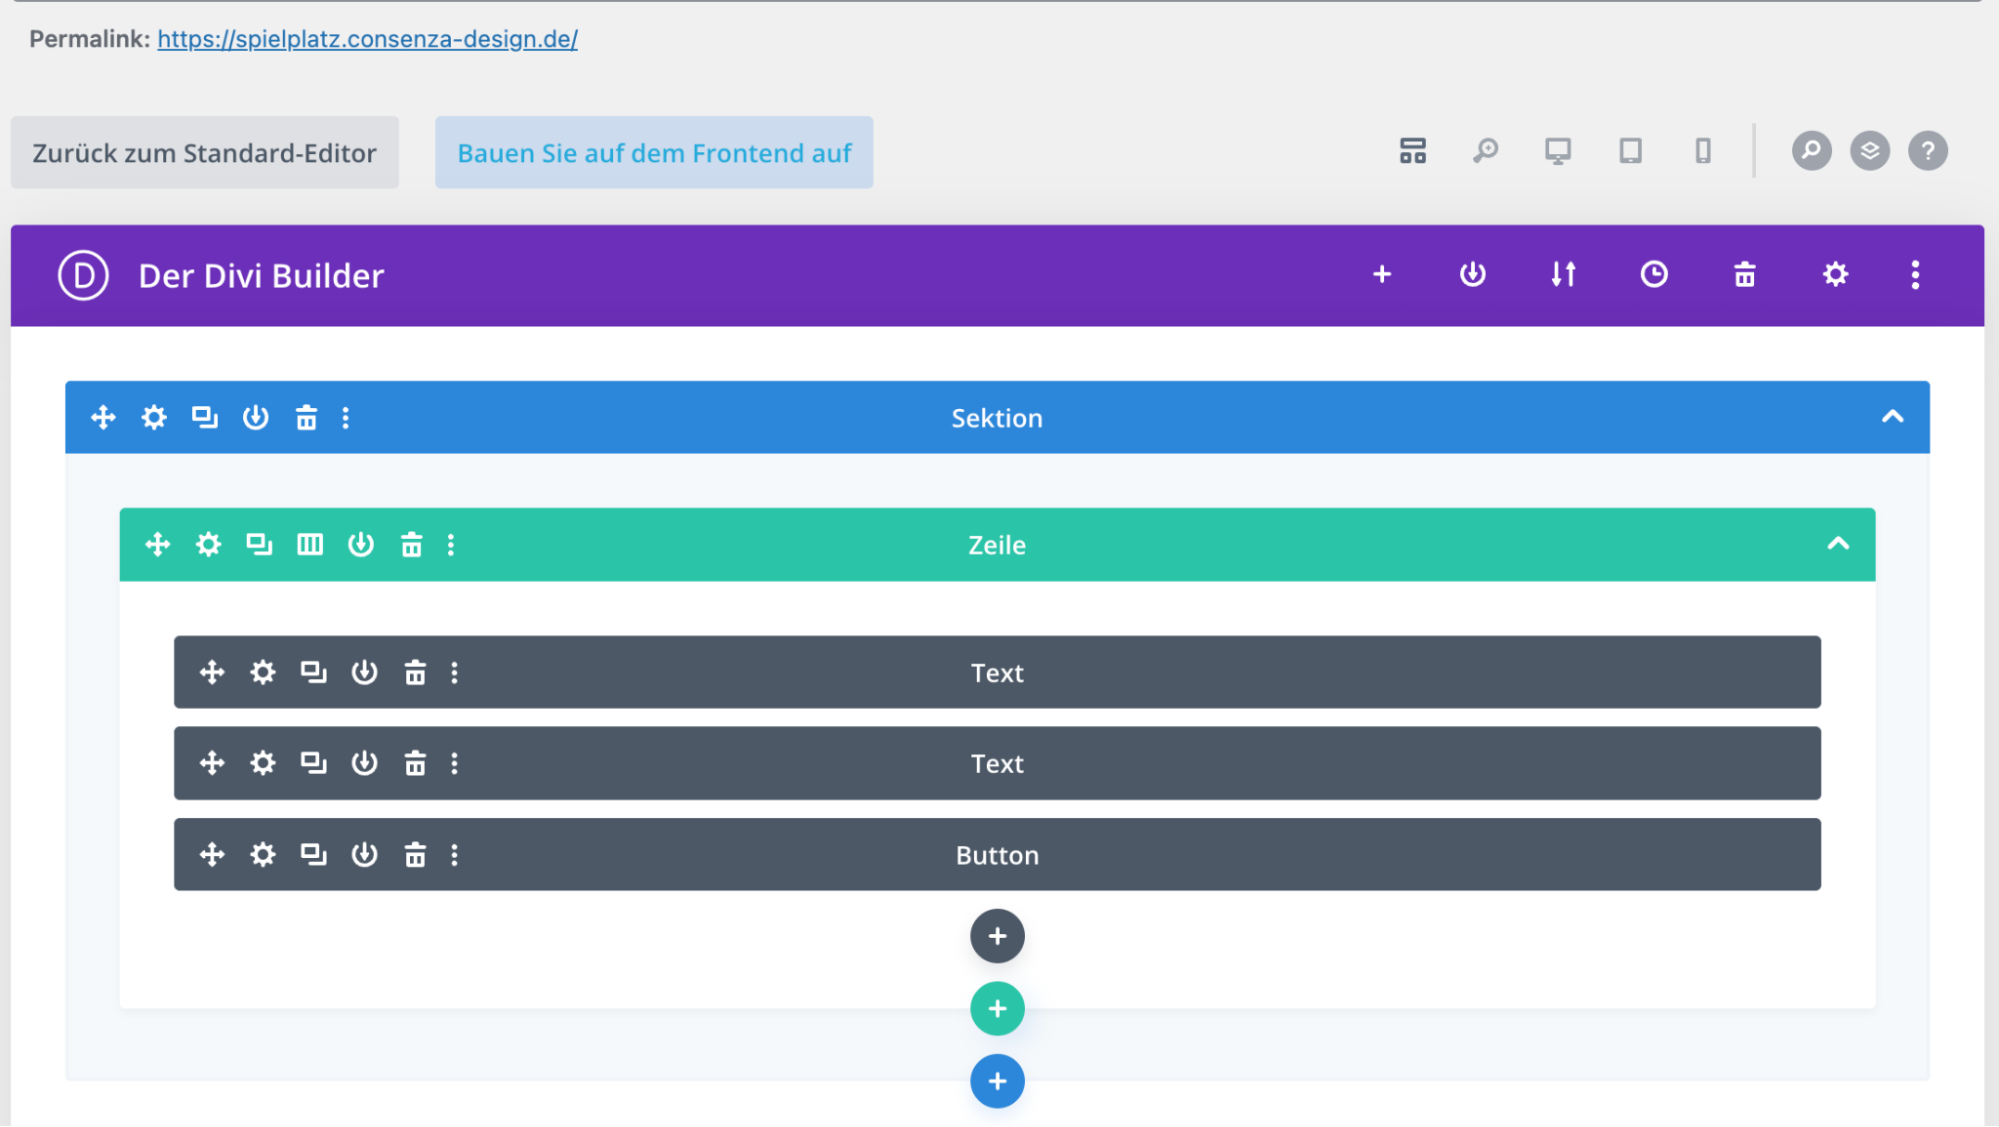Add new row with green plus
This screenshot has height=1127, width=1999.
click(997, 1008)
